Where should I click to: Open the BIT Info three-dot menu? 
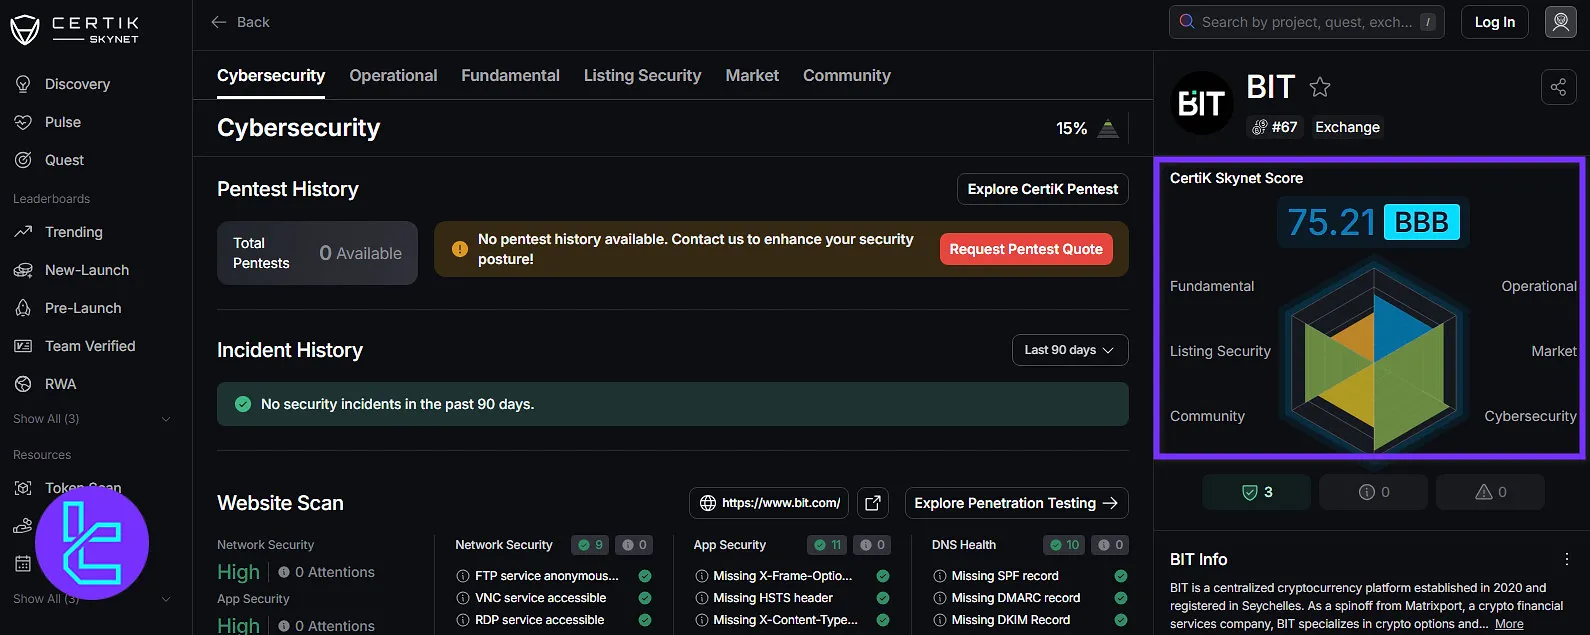click(1566, 559)
